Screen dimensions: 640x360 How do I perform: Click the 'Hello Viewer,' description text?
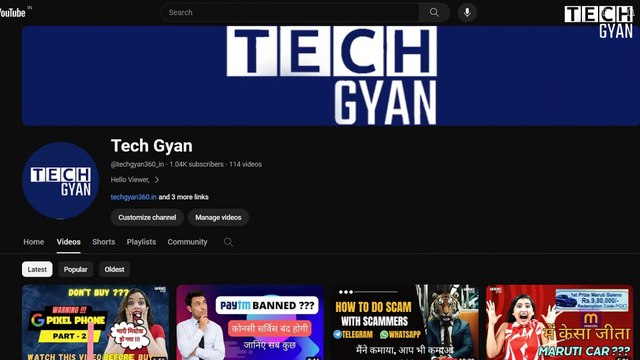coord(130,180)
